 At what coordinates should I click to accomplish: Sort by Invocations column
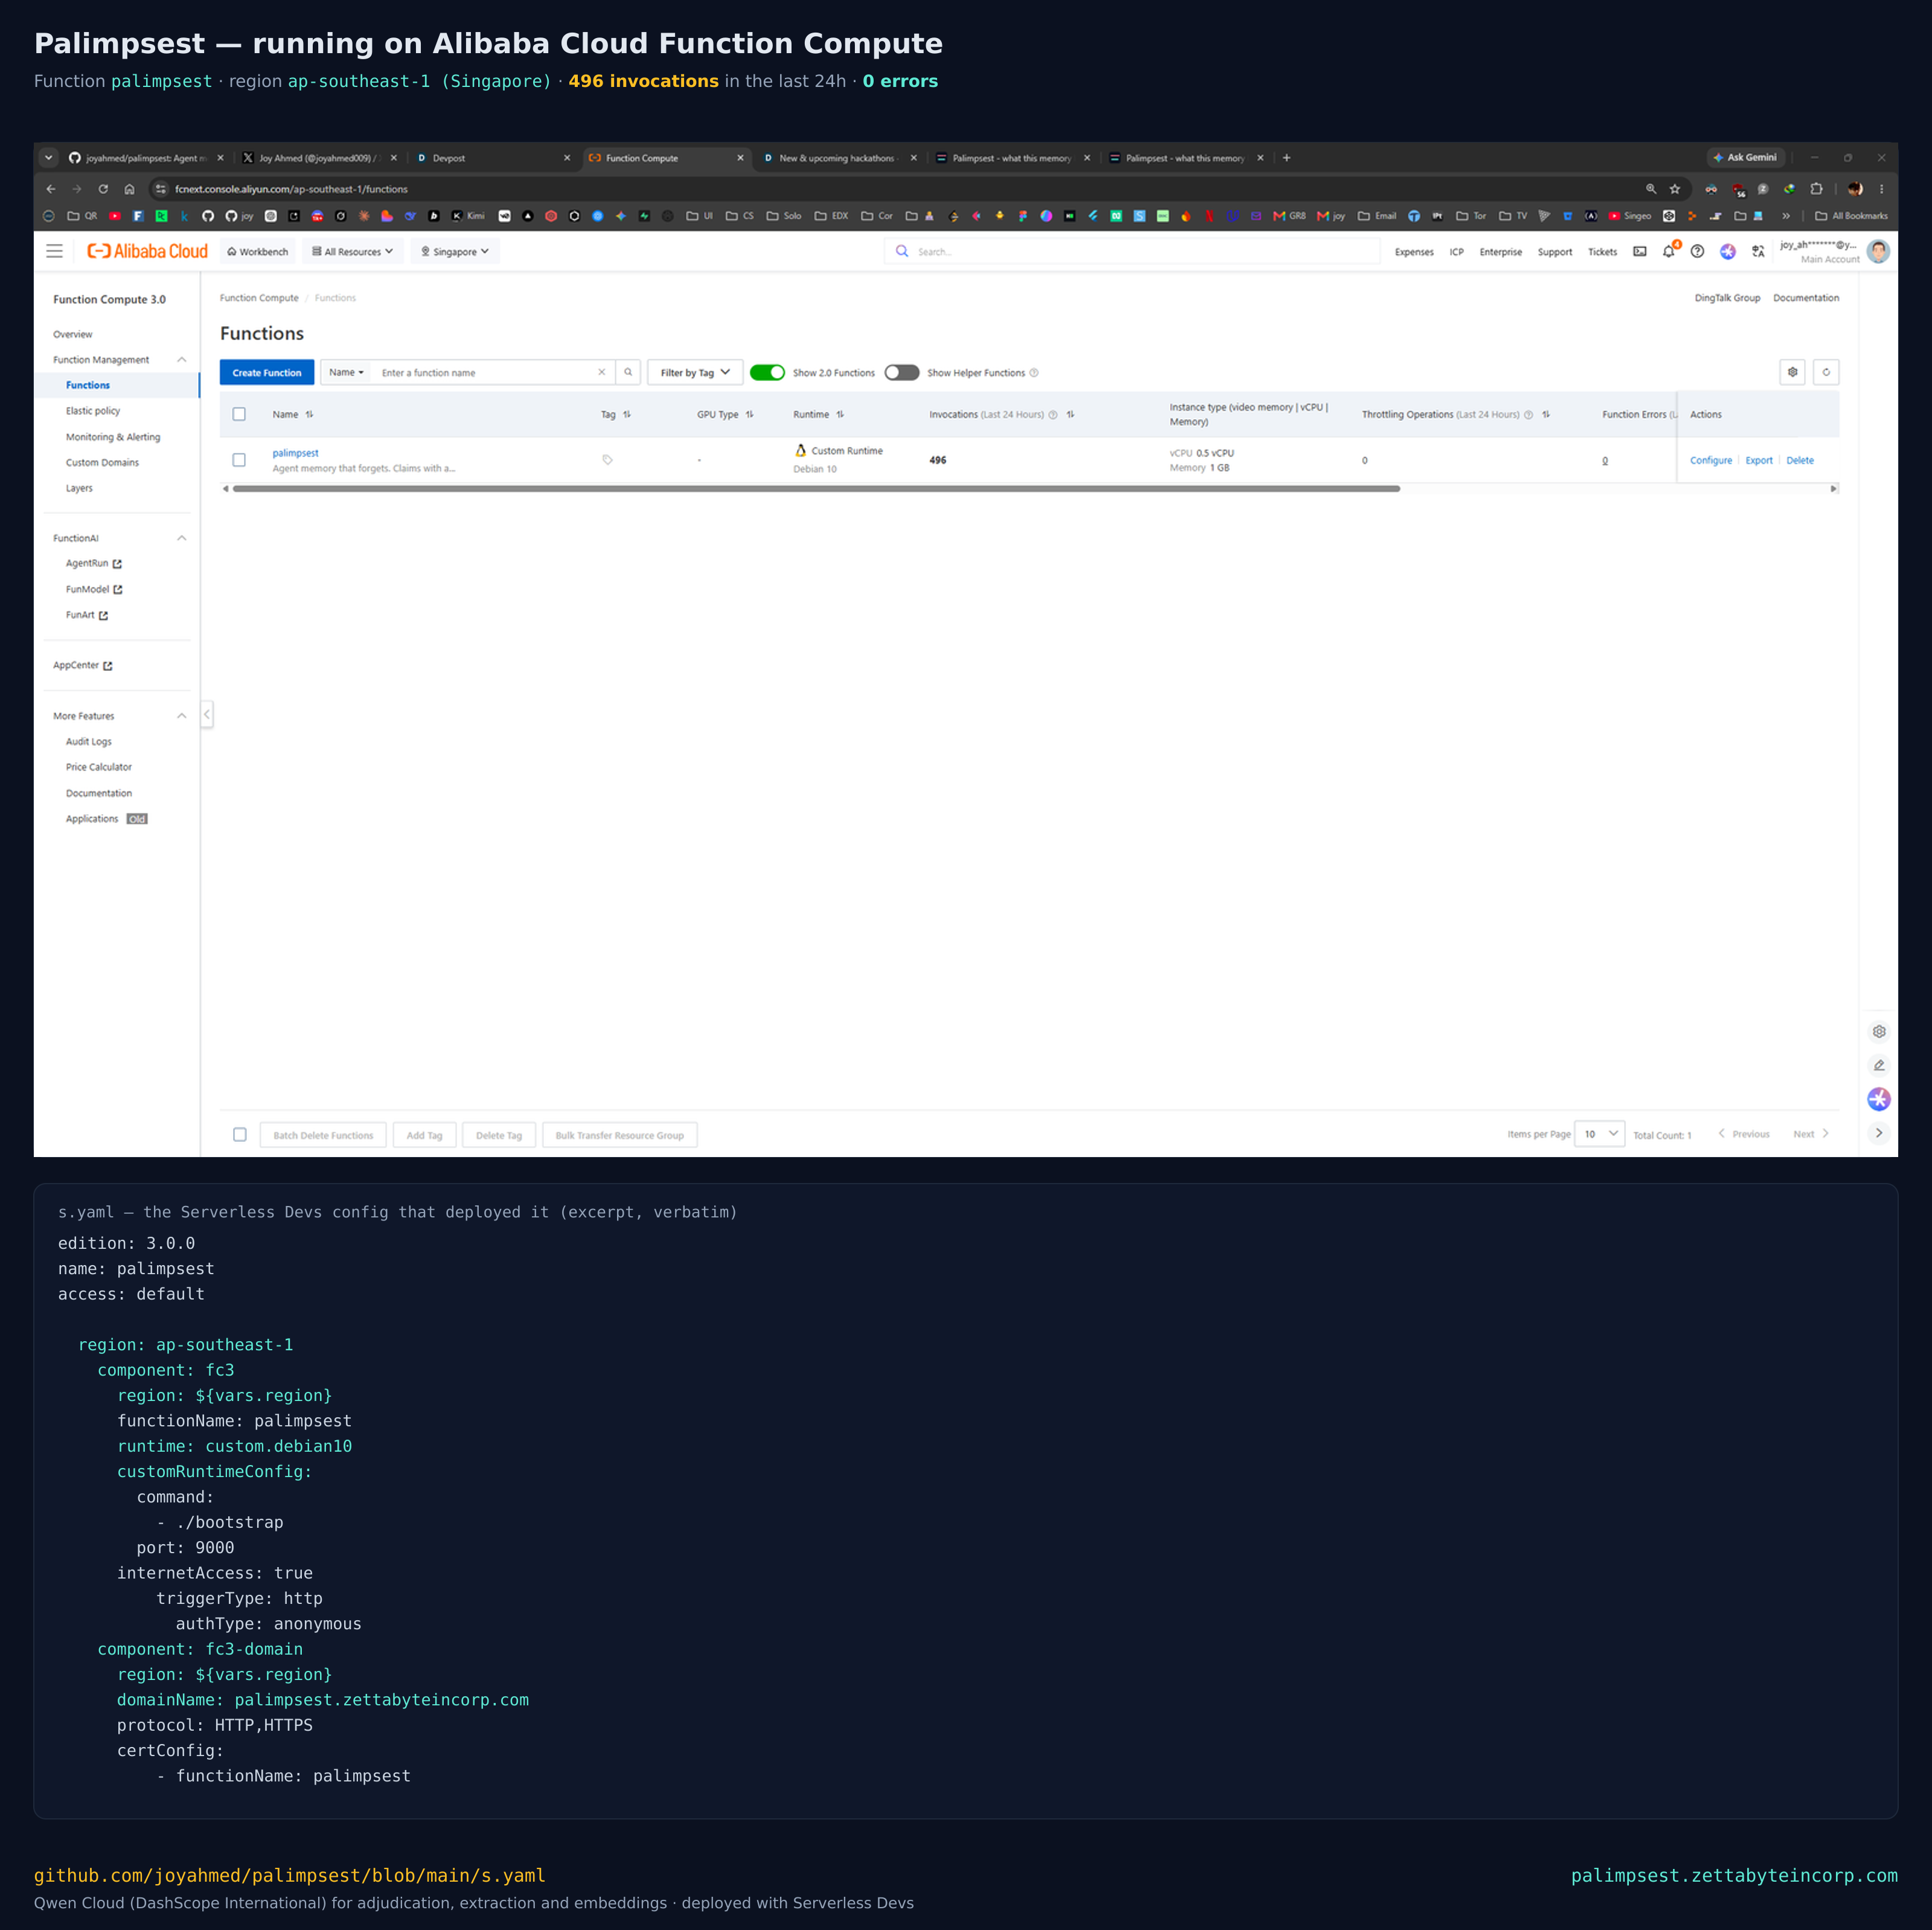click(1070, 414)
